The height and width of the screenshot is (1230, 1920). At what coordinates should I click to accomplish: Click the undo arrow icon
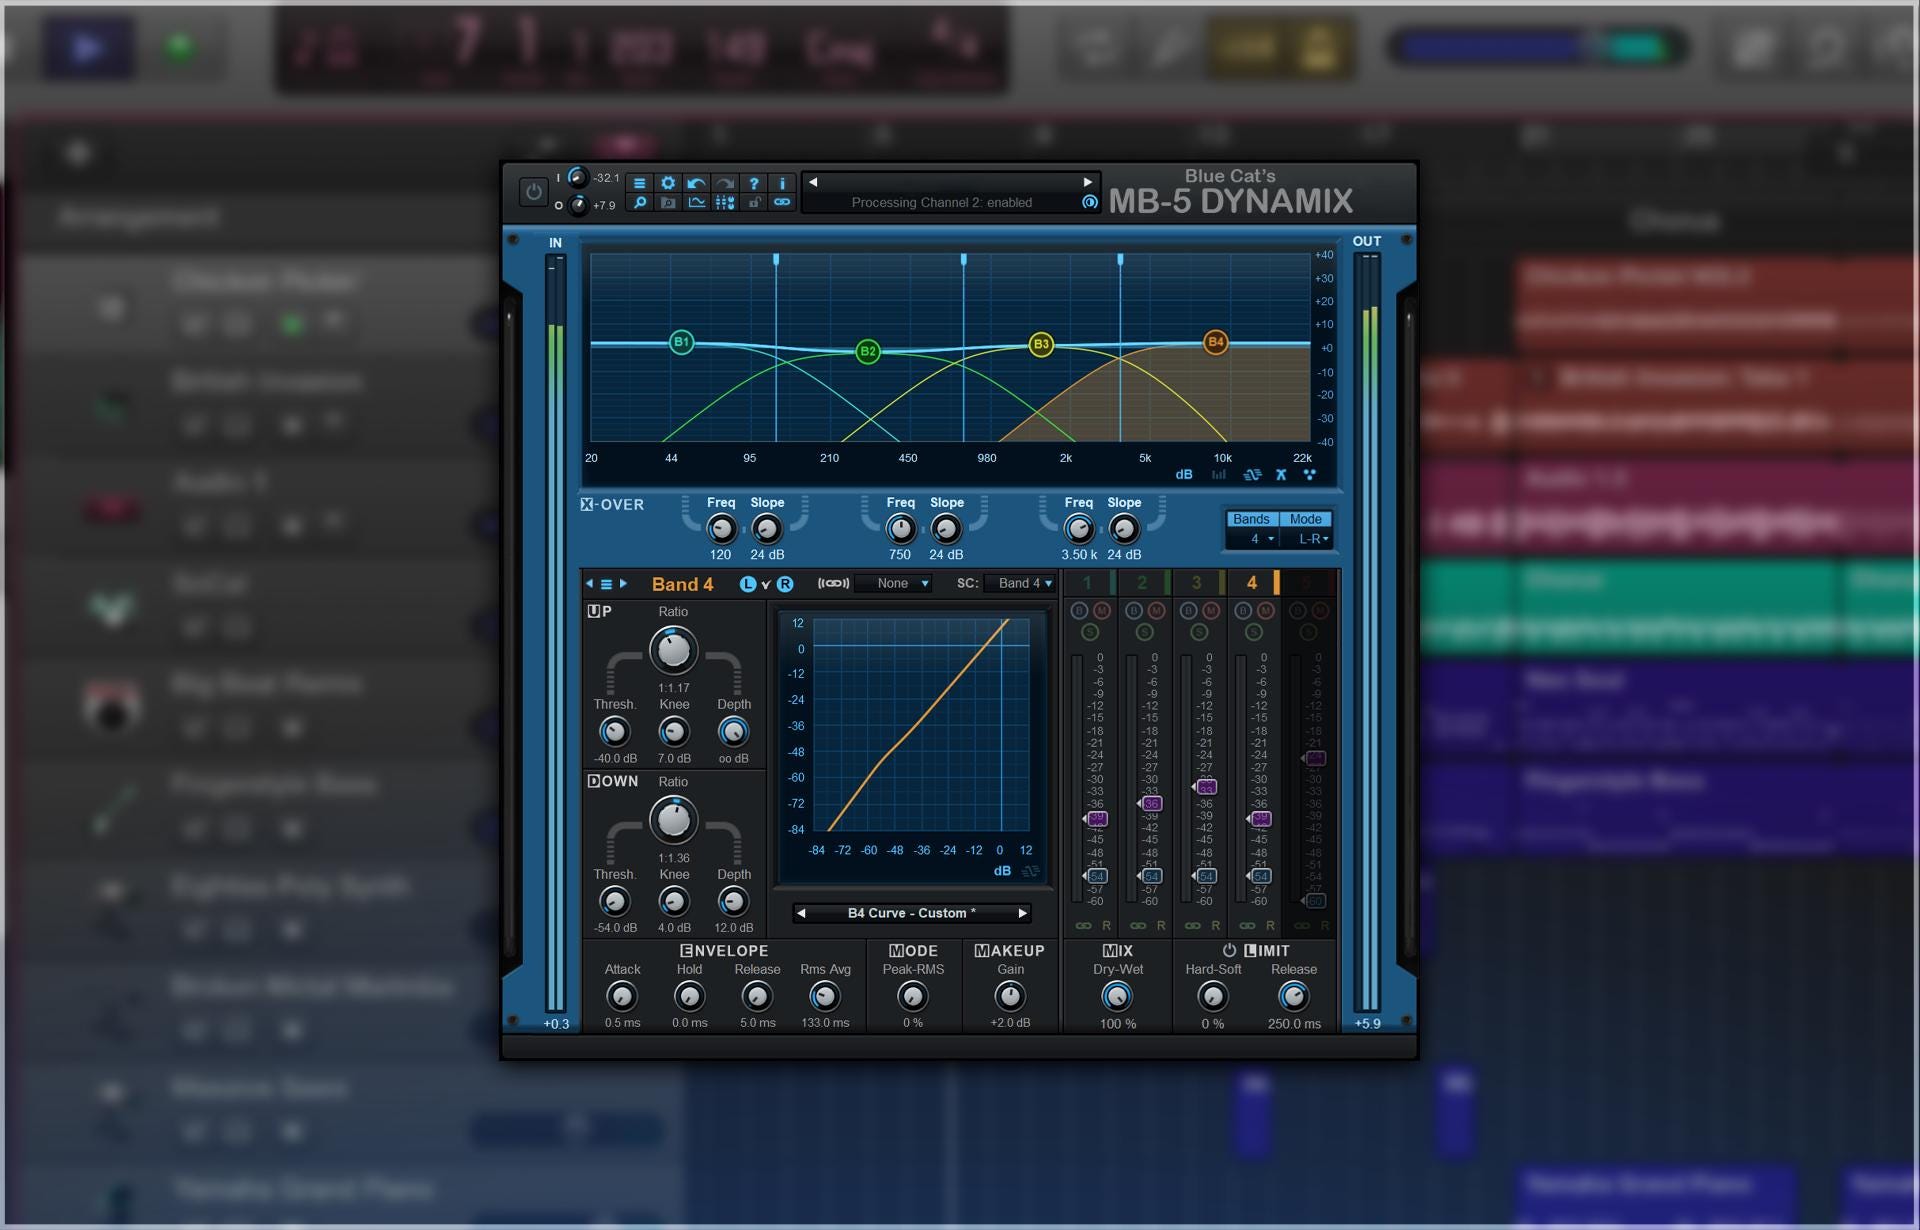[696, 183]
